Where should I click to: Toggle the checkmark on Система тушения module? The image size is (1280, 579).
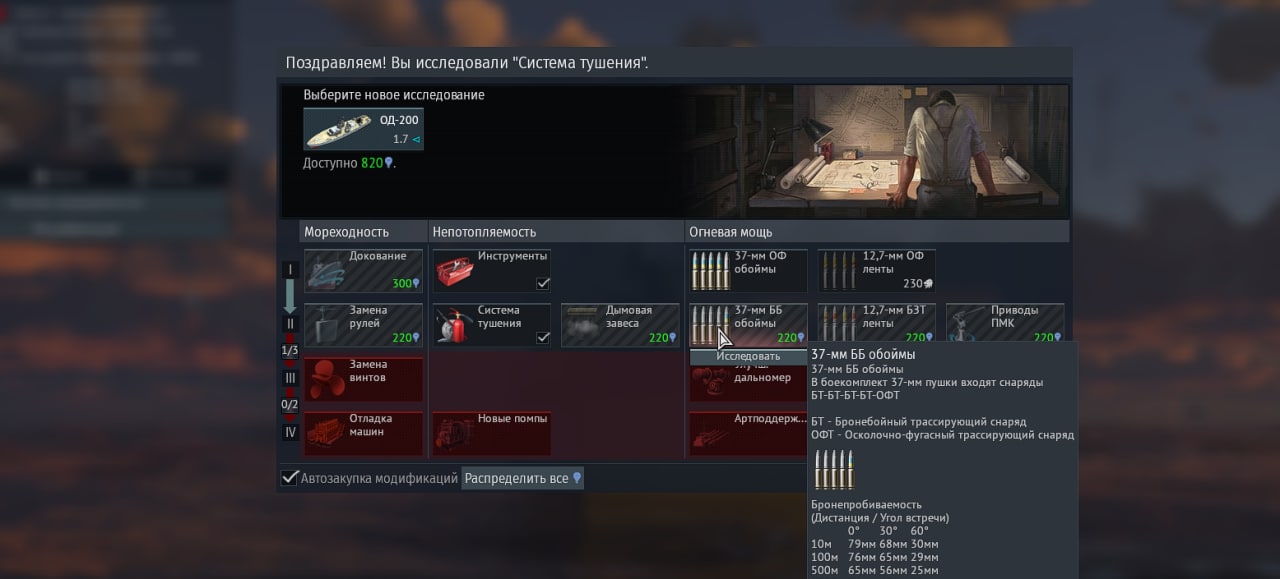pos(542,338)
